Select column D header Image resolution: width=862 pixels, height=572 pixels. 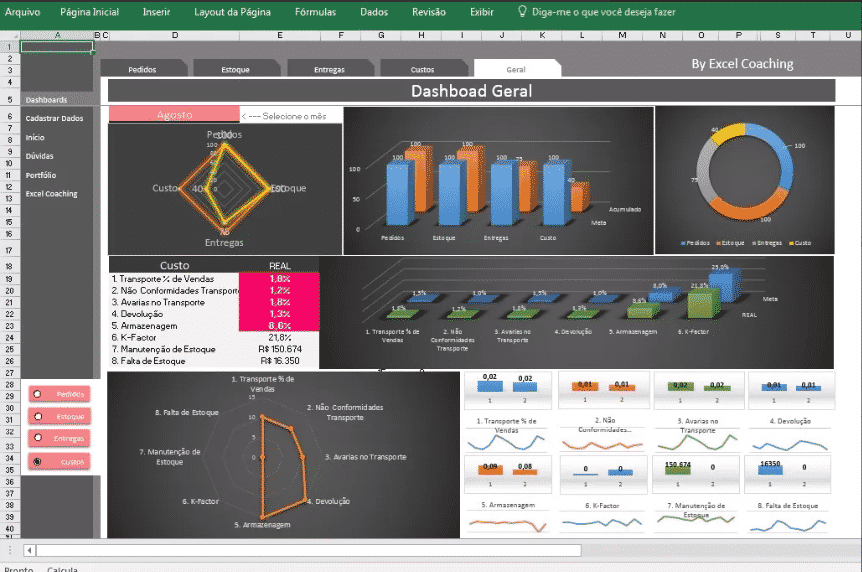tap(174, 35)
